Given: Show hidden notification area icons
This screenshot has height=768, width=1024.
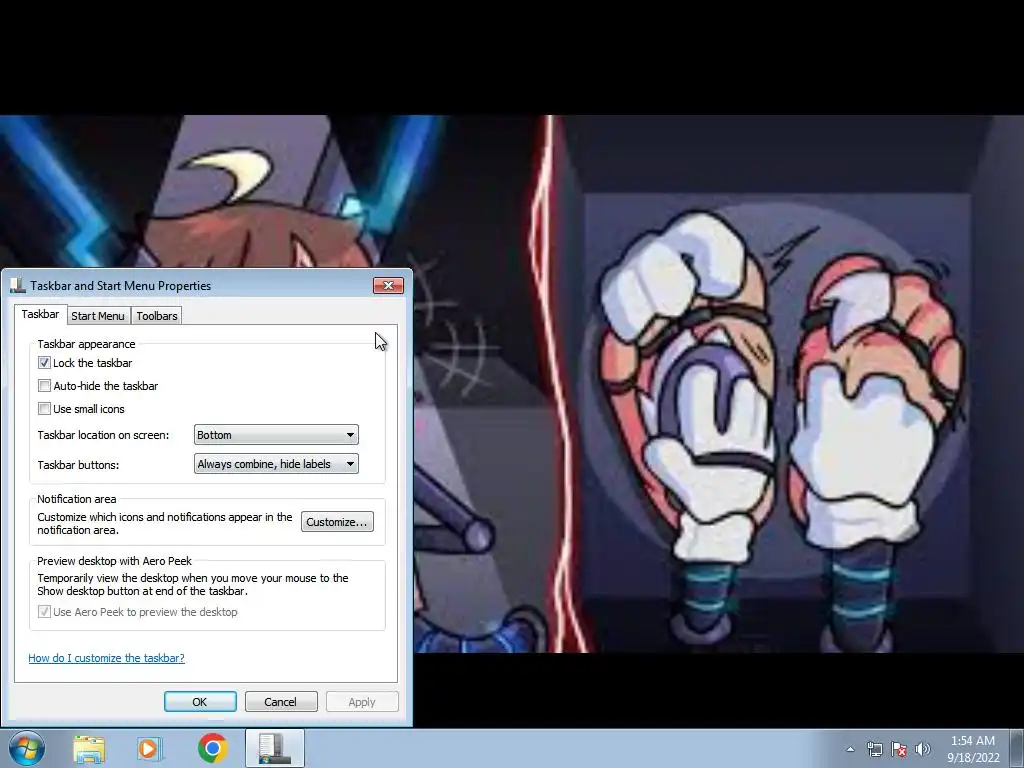Looking at the screenshot, I should coord(850,749).
